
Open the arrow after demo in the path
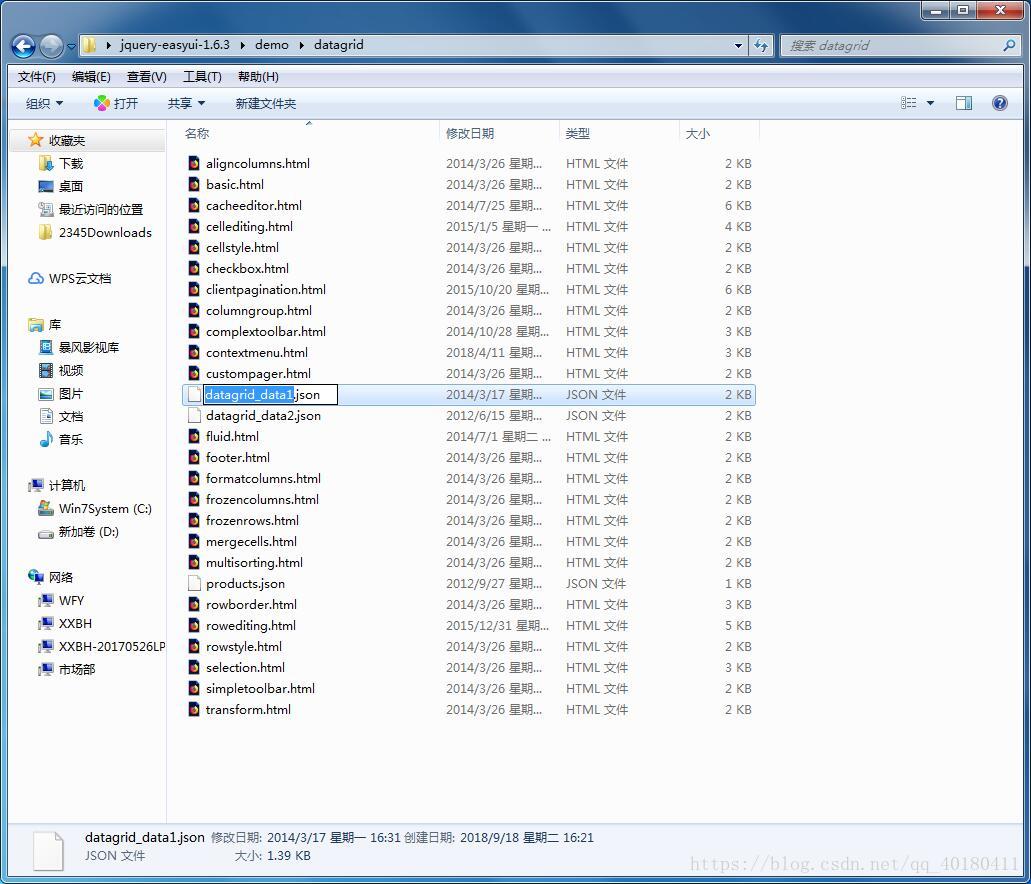click(x=302, y=45)
